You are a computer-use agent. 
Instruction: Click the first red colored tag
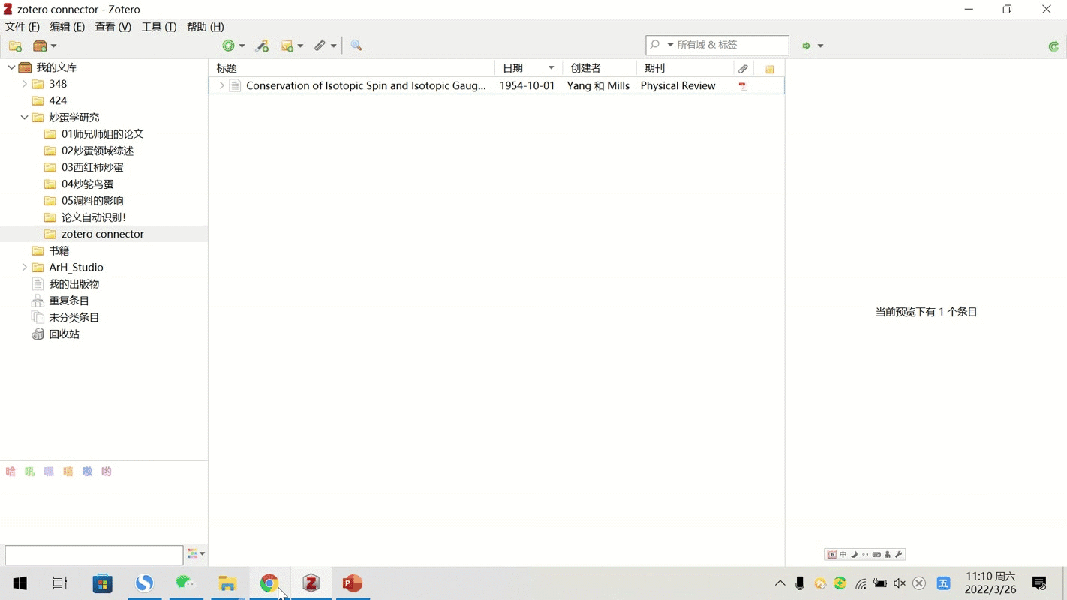pos(10,471)
